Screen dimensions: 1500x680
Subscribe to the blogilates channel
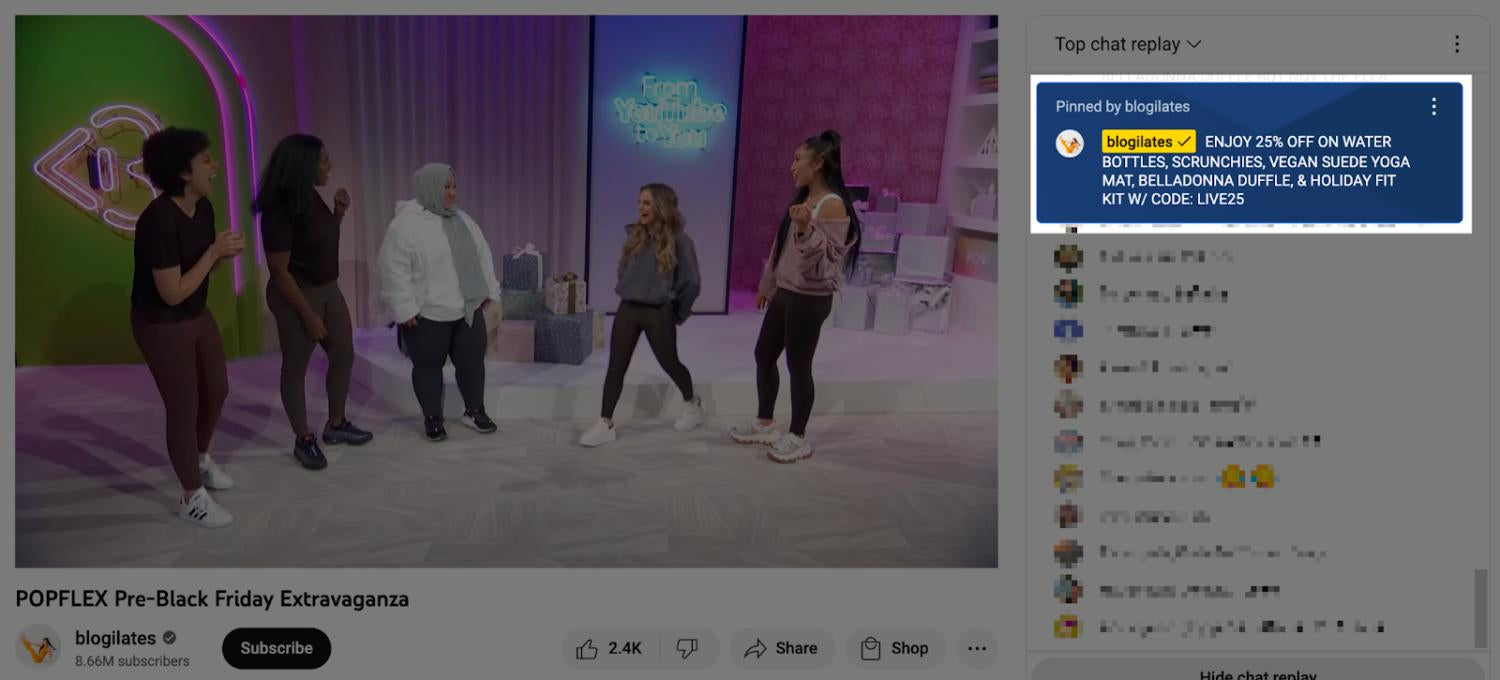point(276,648)
